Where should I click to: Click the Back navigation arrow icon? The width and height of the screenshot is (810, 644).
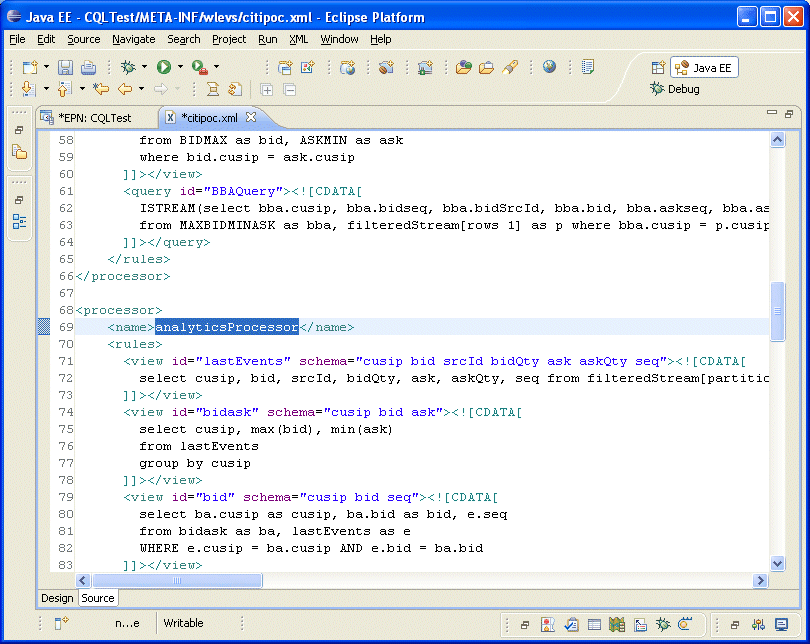tap(124, 89)
